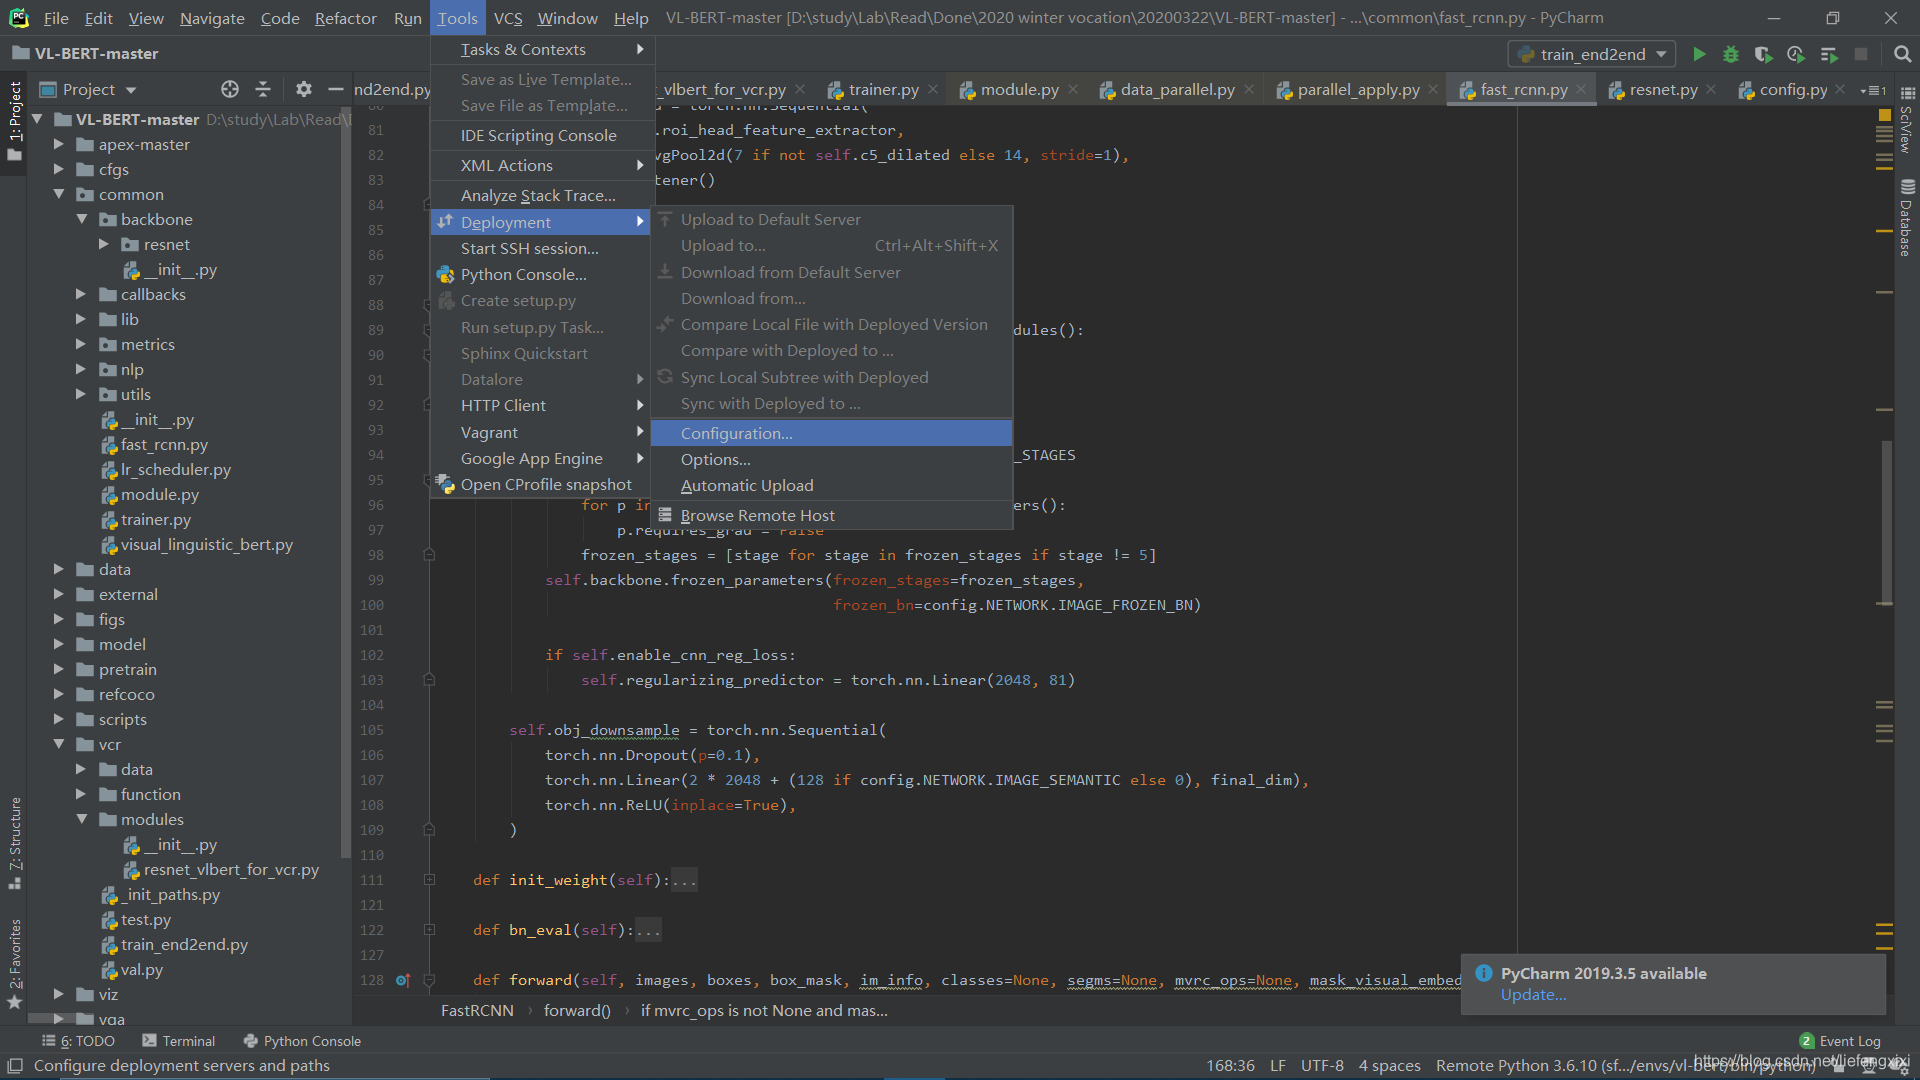Click the build/run anything icon next to profiler
This screenshot has height=1080, width=1920.
click(x=1829, y=54)
